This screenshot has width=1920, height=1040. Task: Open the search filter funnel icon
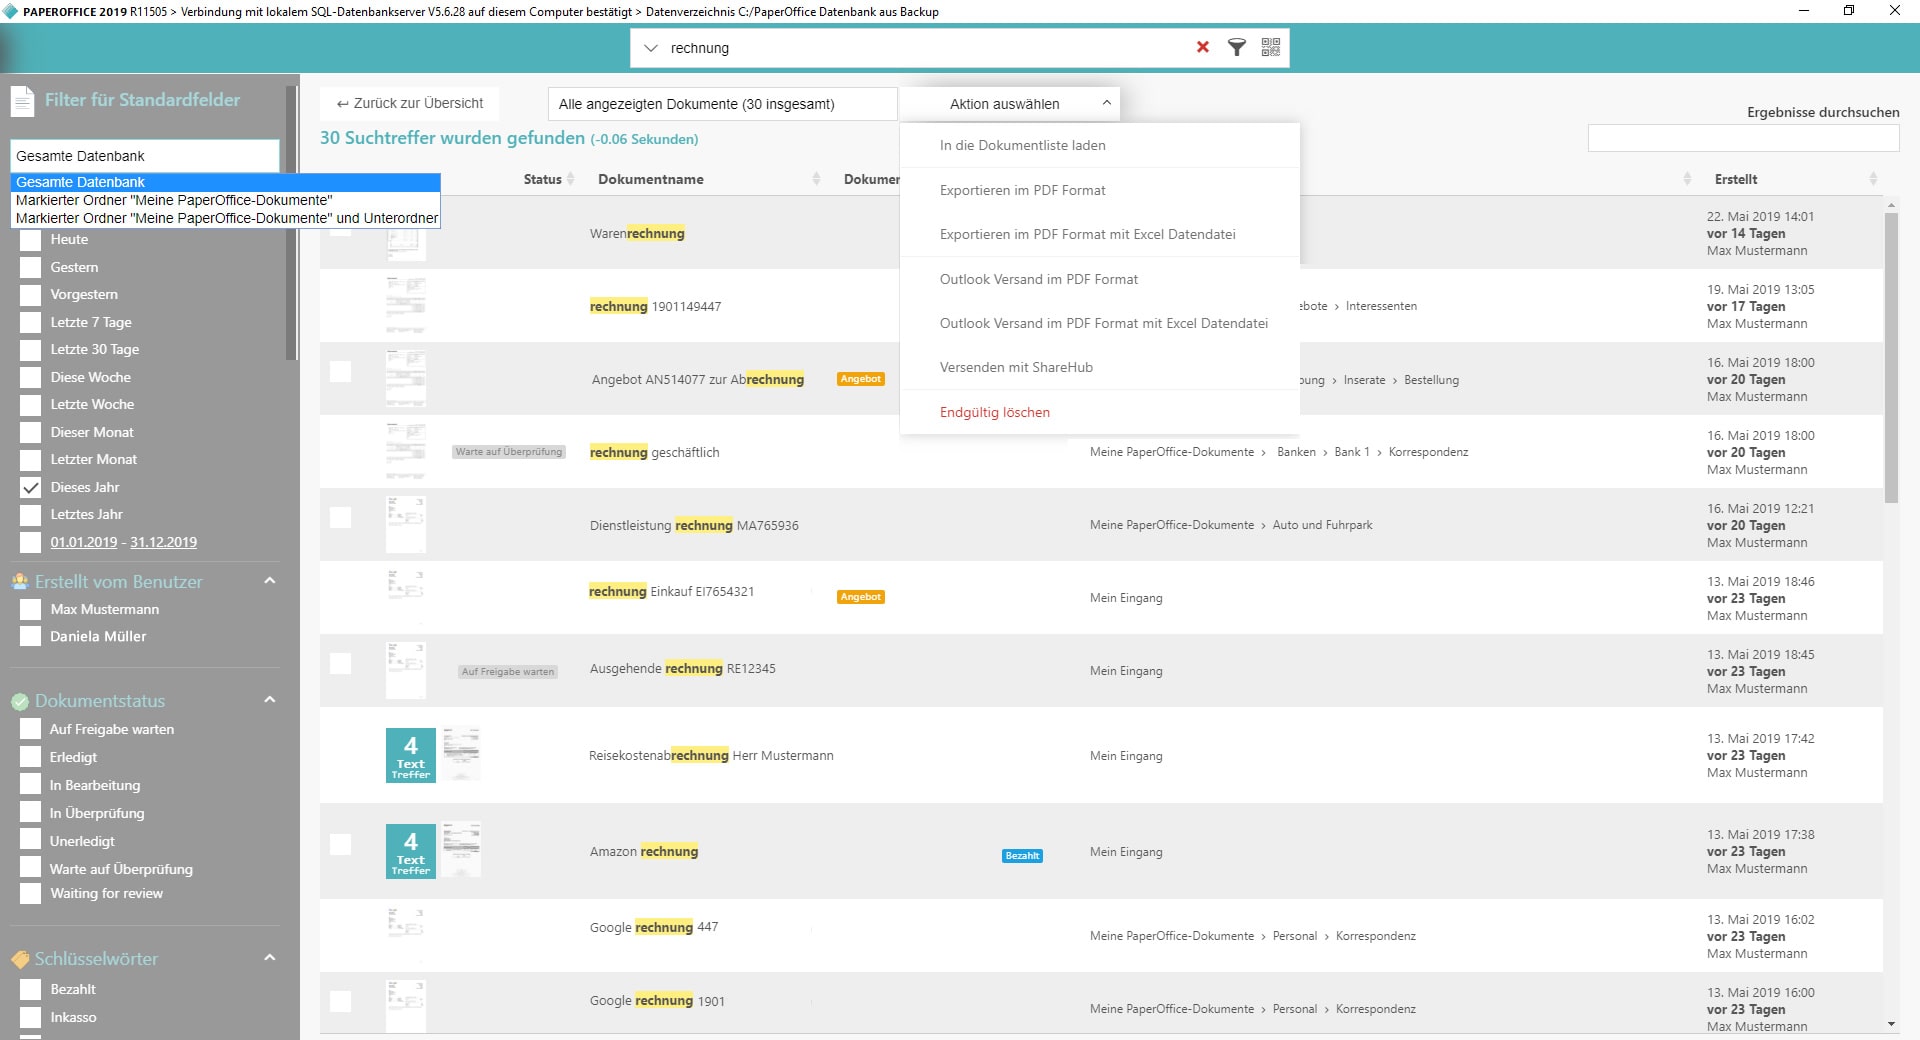tap(1237, 47)
